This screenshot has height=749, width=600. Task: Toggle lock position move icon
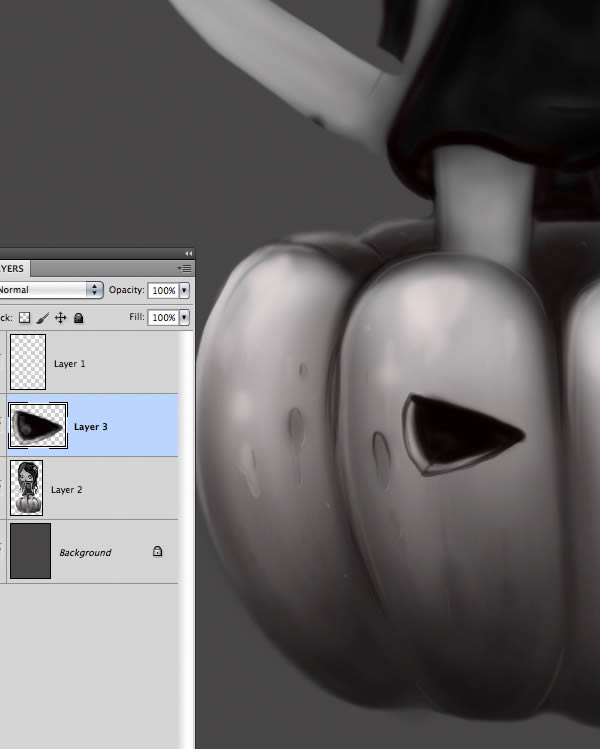(61, 318)
